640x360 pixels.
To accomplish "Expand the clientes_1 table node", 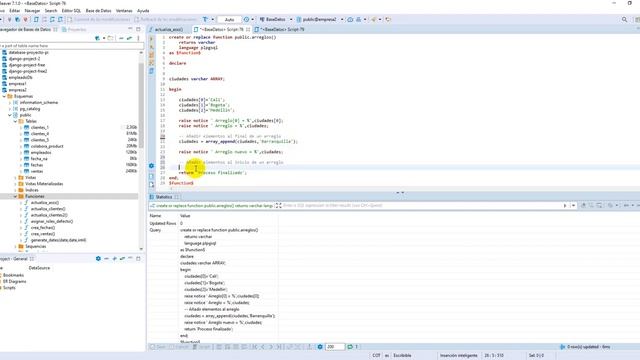I will (x=21, y=128).
